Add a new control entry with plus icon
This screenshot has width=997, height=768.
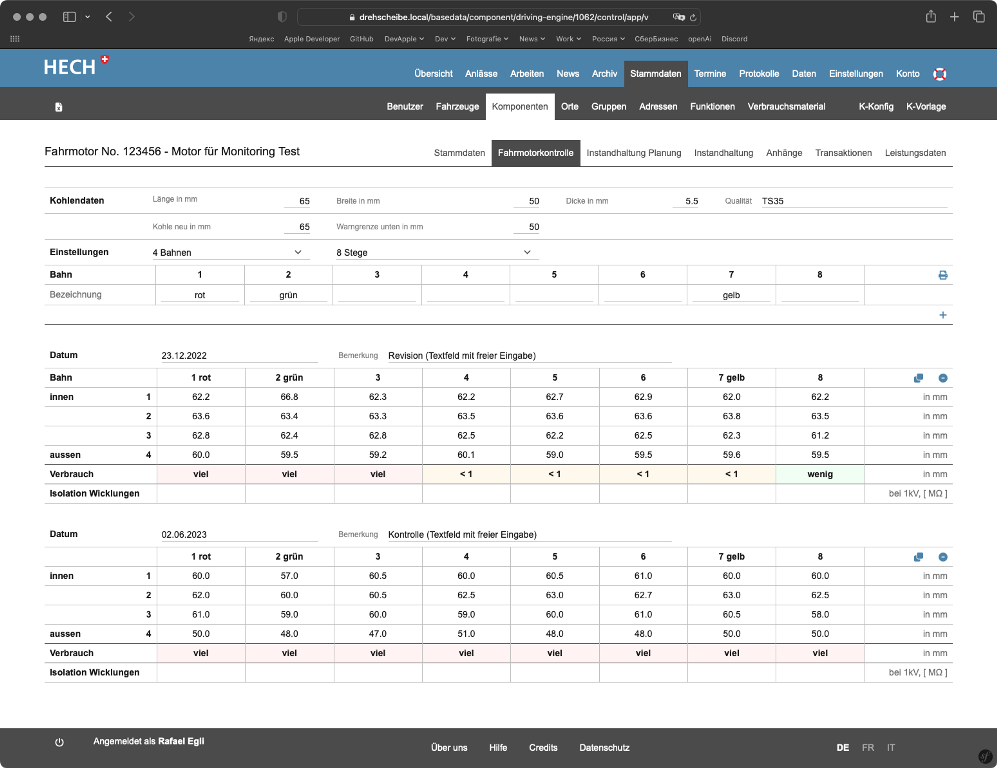942,315
